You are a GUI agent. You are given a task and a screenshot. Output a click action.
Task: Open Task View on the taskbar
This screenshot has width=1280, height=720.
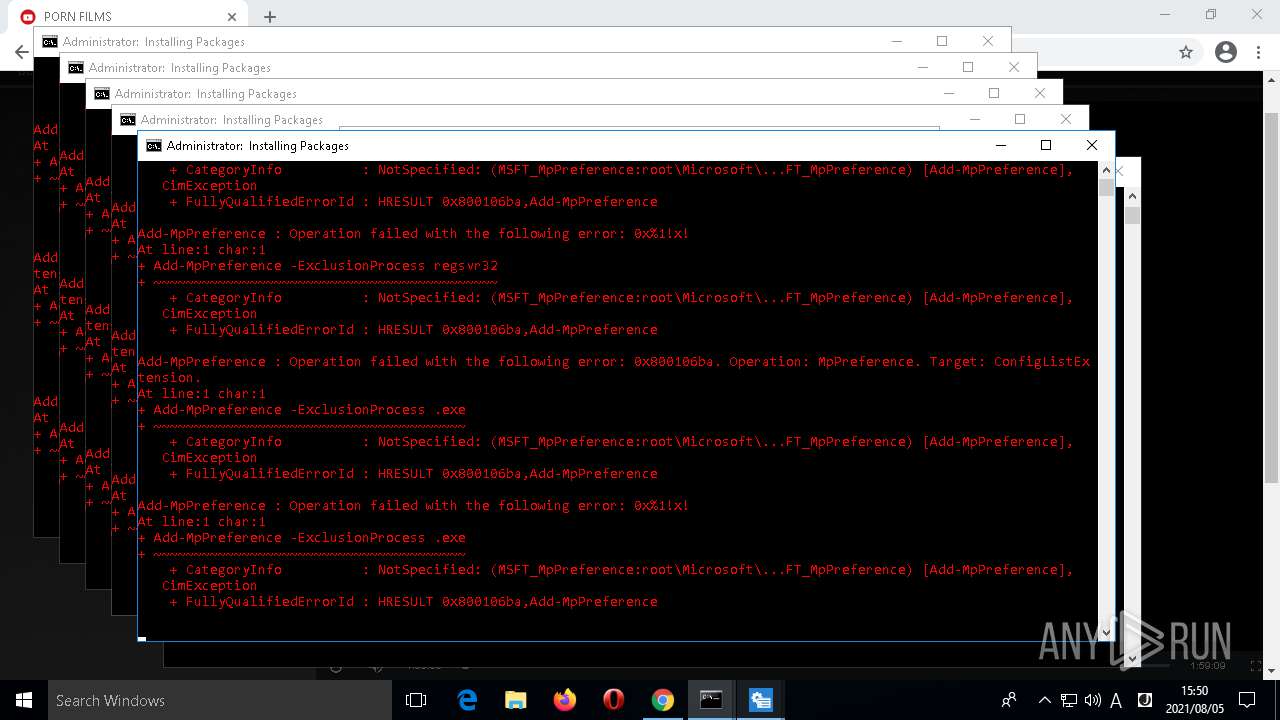(416, 700)
